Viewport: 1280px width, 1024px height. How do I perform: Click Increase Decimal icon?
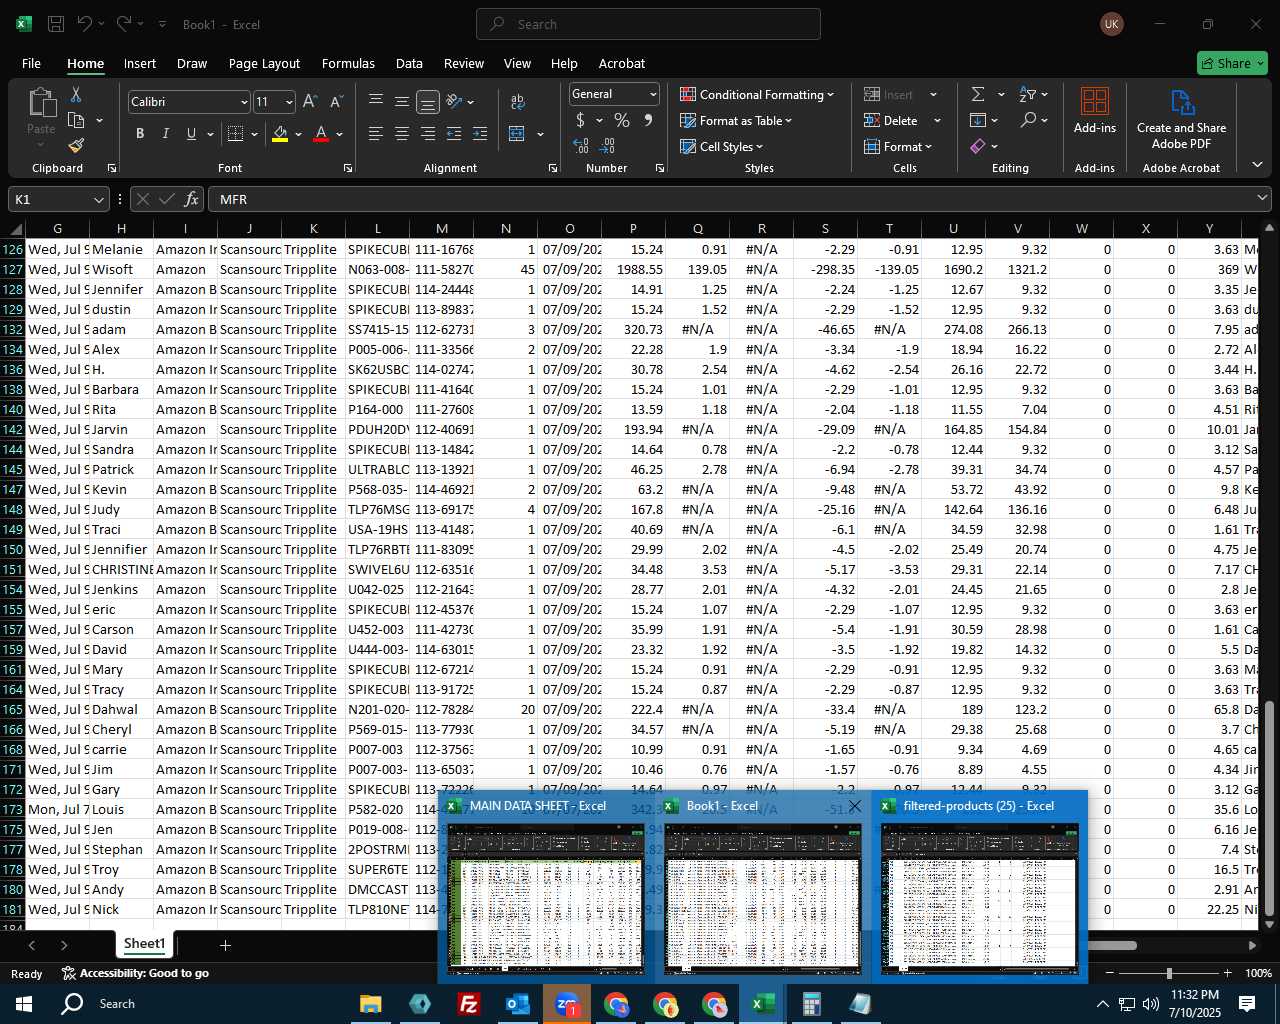pos(581,146)
